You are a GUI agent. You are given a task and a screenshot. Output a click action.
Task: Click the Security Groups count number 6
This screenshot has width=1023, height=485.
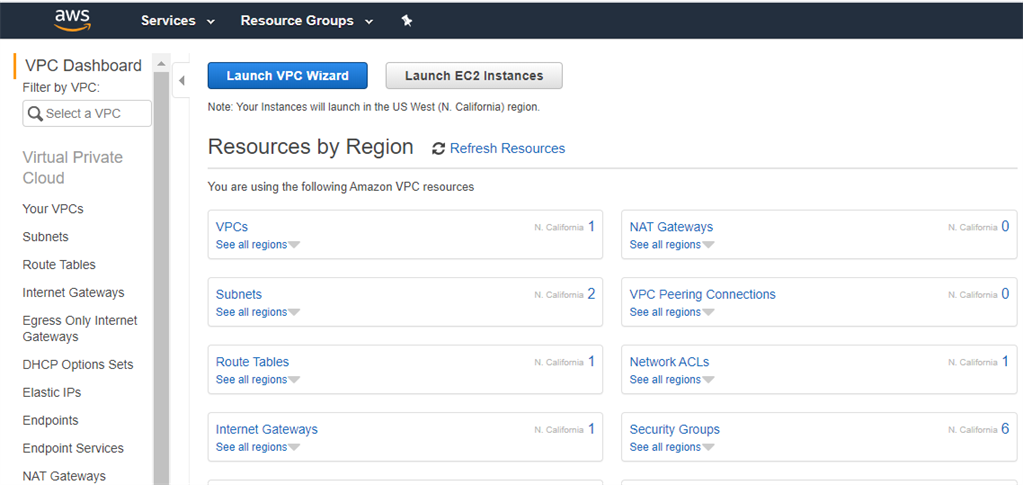(x=1005, y=429)
